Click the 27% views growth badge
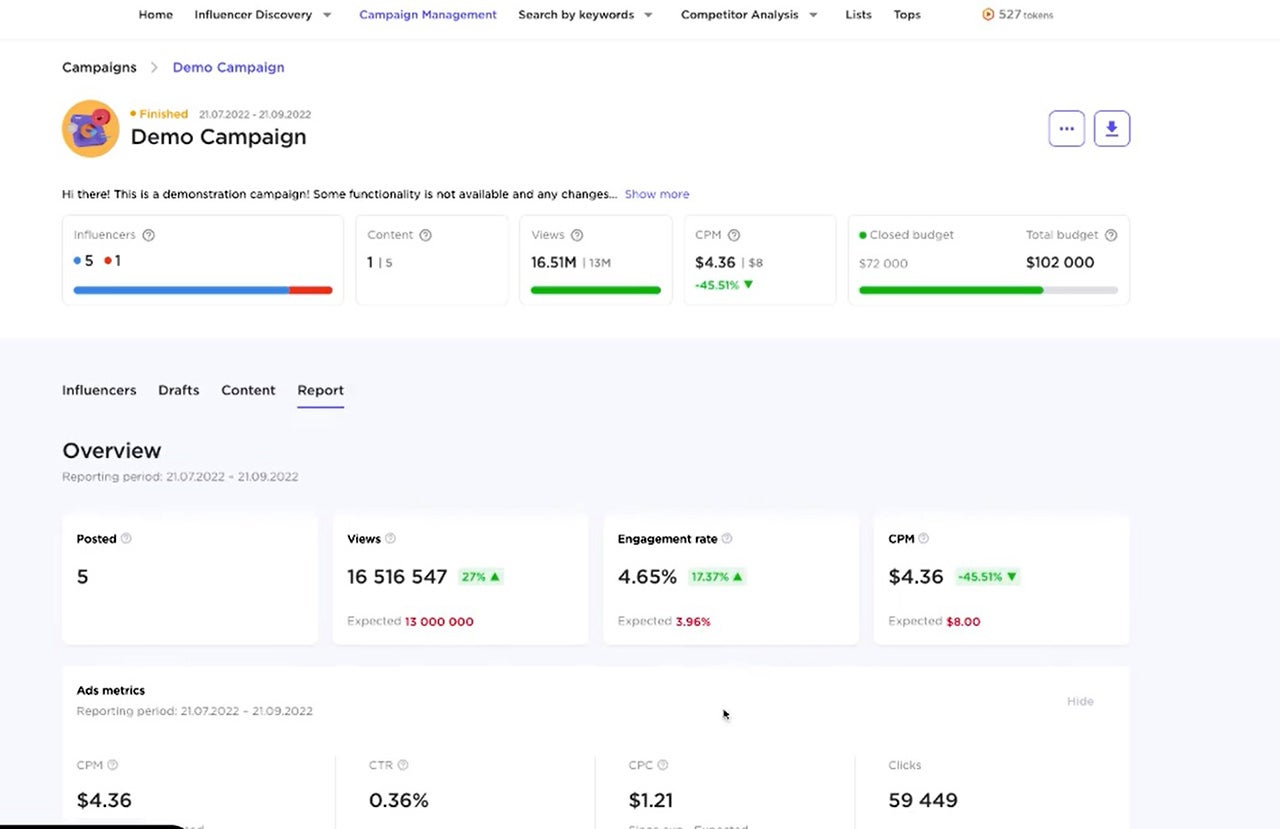 coord(480,577)
